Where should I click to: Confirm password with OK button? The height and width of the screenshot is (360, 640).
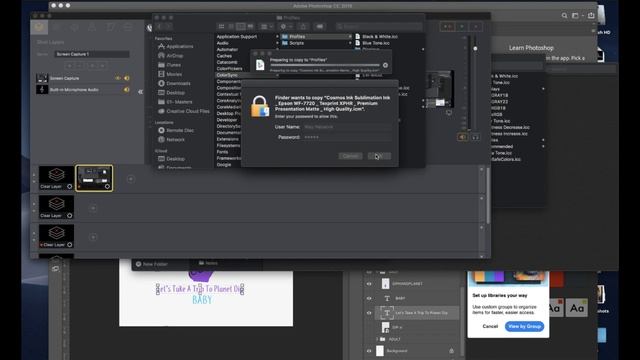379,156
